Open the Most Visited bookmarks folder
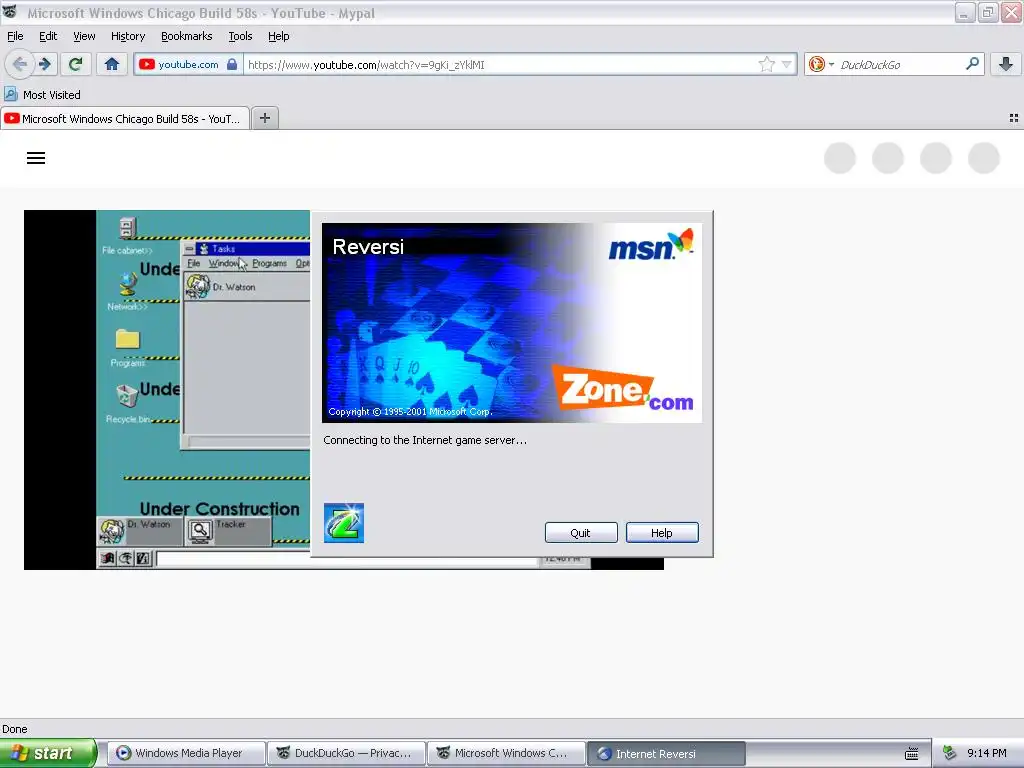The width and height of the screenshot is (1024, 768). coord(42,95)
